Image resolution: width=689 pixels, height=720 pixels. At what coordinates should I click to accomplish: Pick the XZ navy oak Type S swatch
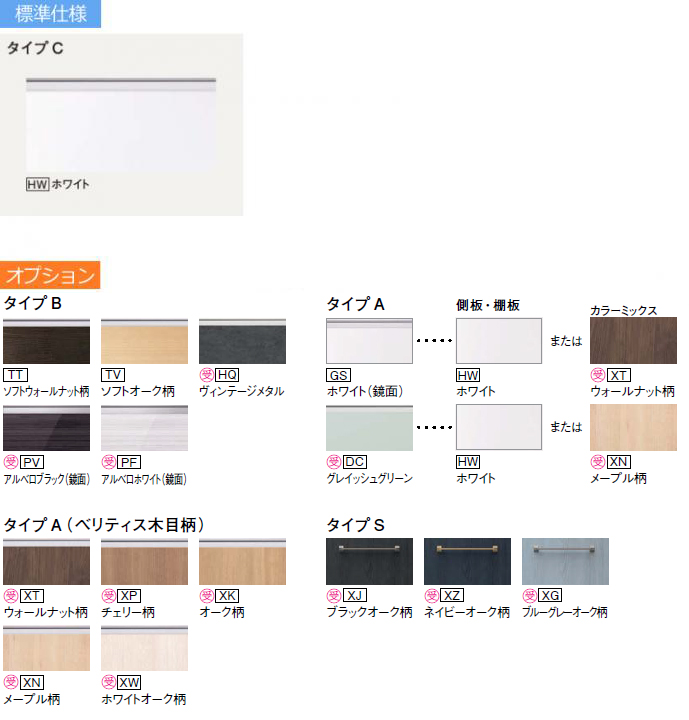click(467, 561)
